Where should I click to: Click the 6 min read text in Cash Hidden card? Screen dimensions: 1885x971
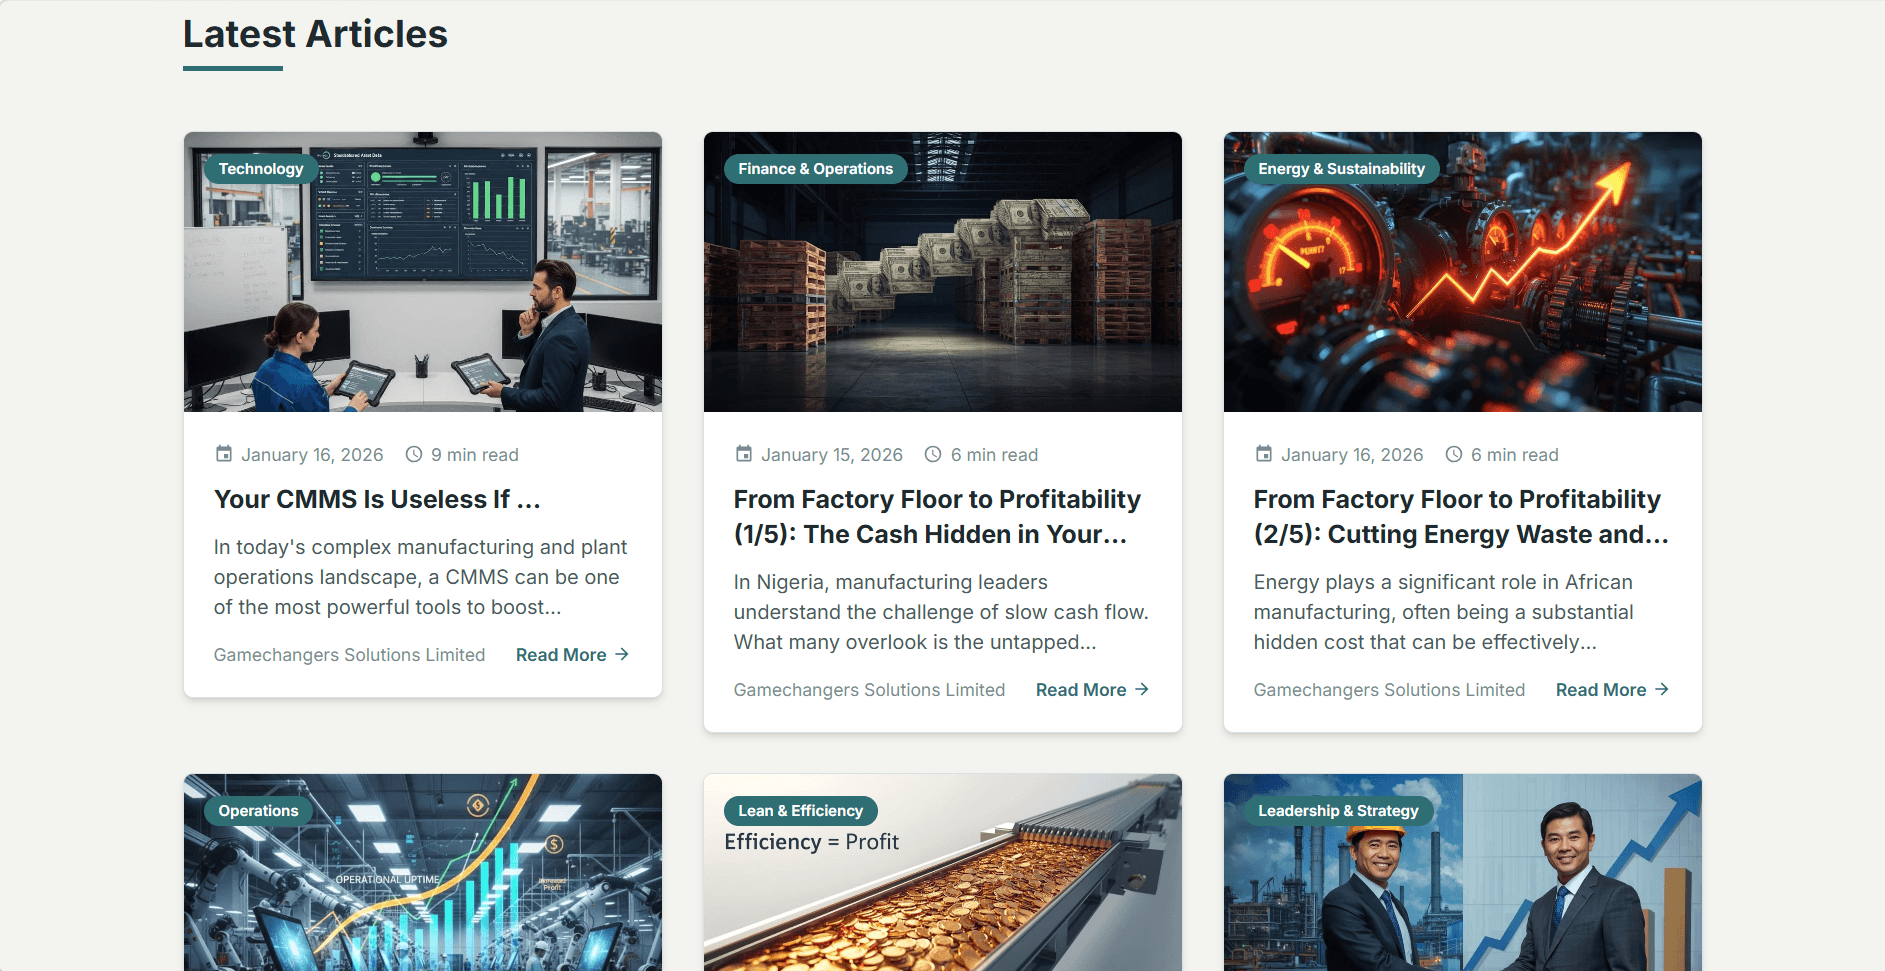coord(995,455)
